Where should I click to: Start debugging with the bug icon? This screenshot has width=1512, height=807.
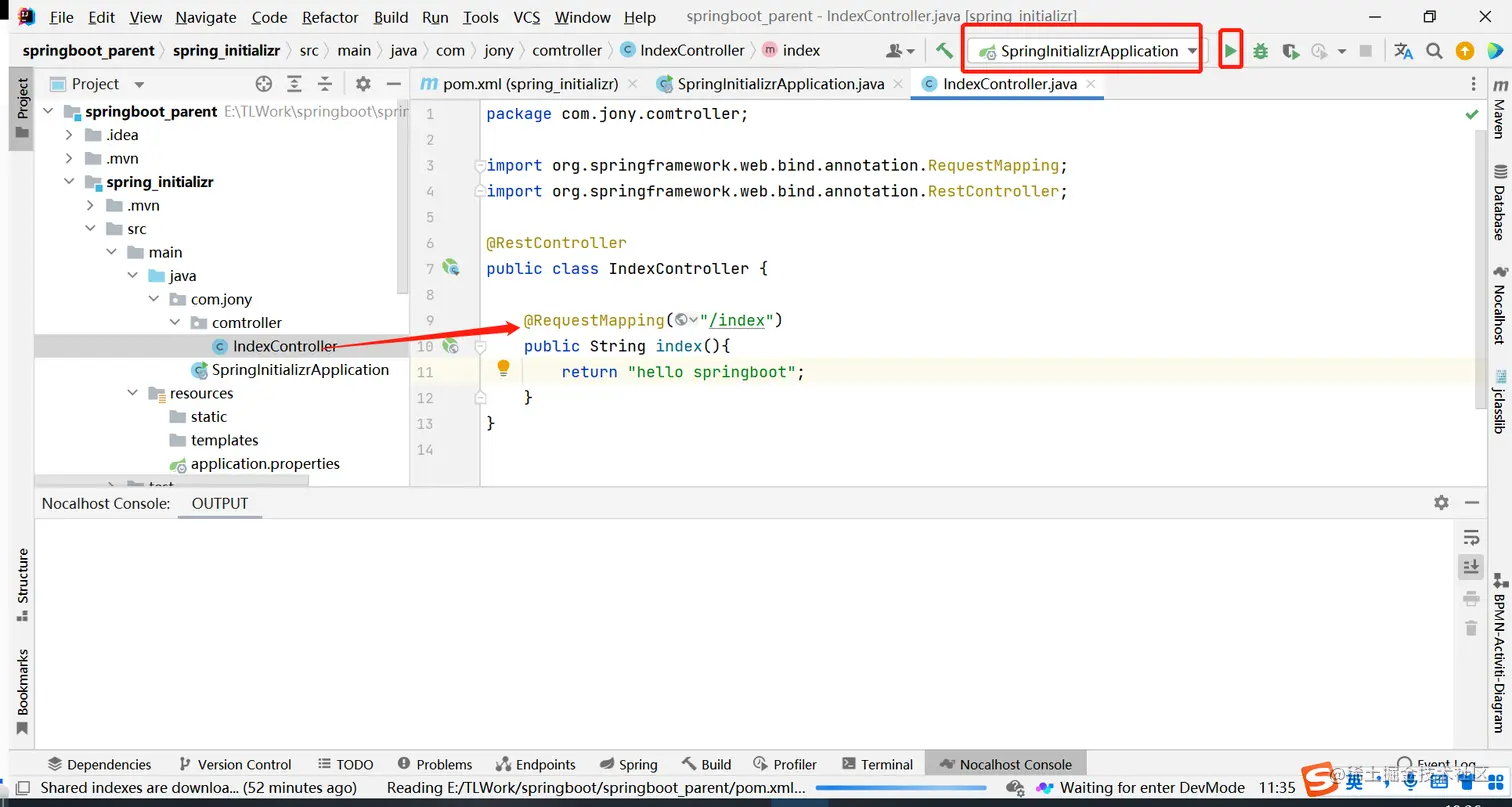1261,51
